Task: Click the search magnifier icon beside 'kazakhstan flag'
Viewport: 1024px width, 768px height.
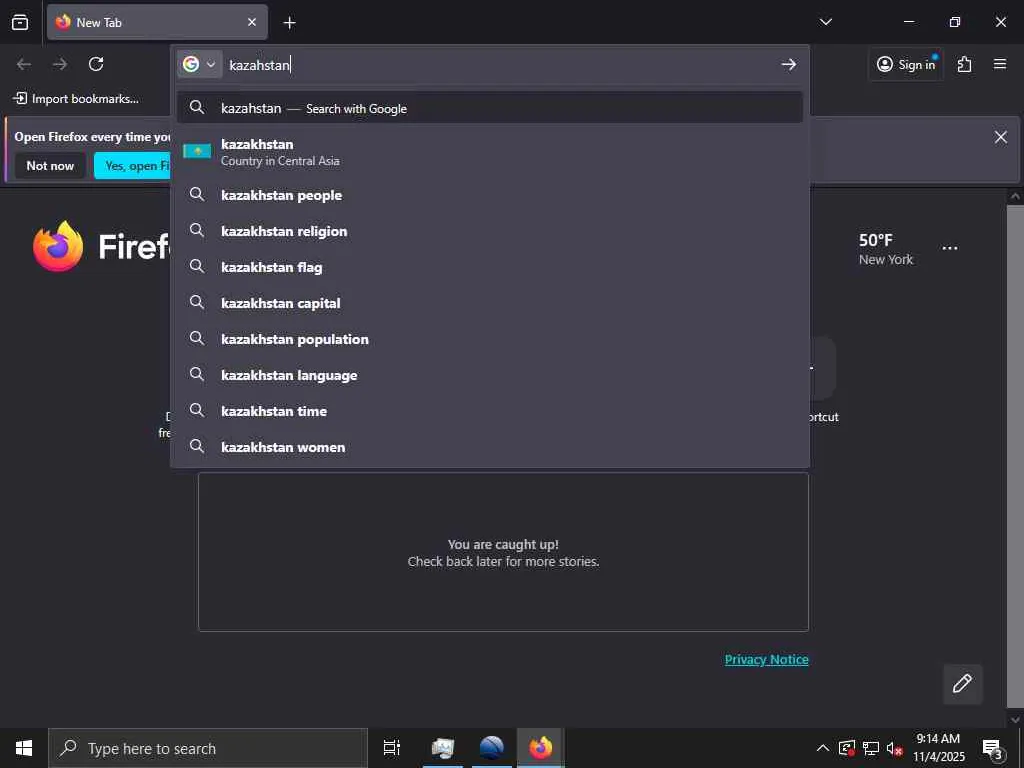Action: click(x=197, y=266)
